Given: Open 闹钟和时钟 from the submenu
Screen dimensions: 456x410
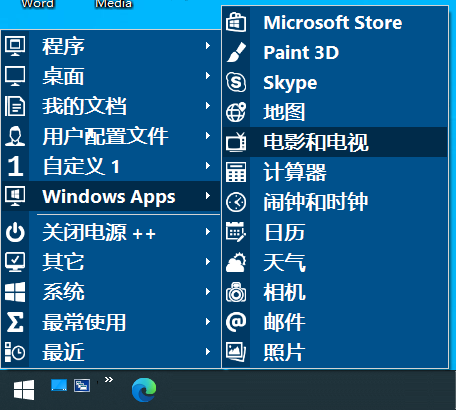Looking at the screenshot, I should tap(335, 202).
